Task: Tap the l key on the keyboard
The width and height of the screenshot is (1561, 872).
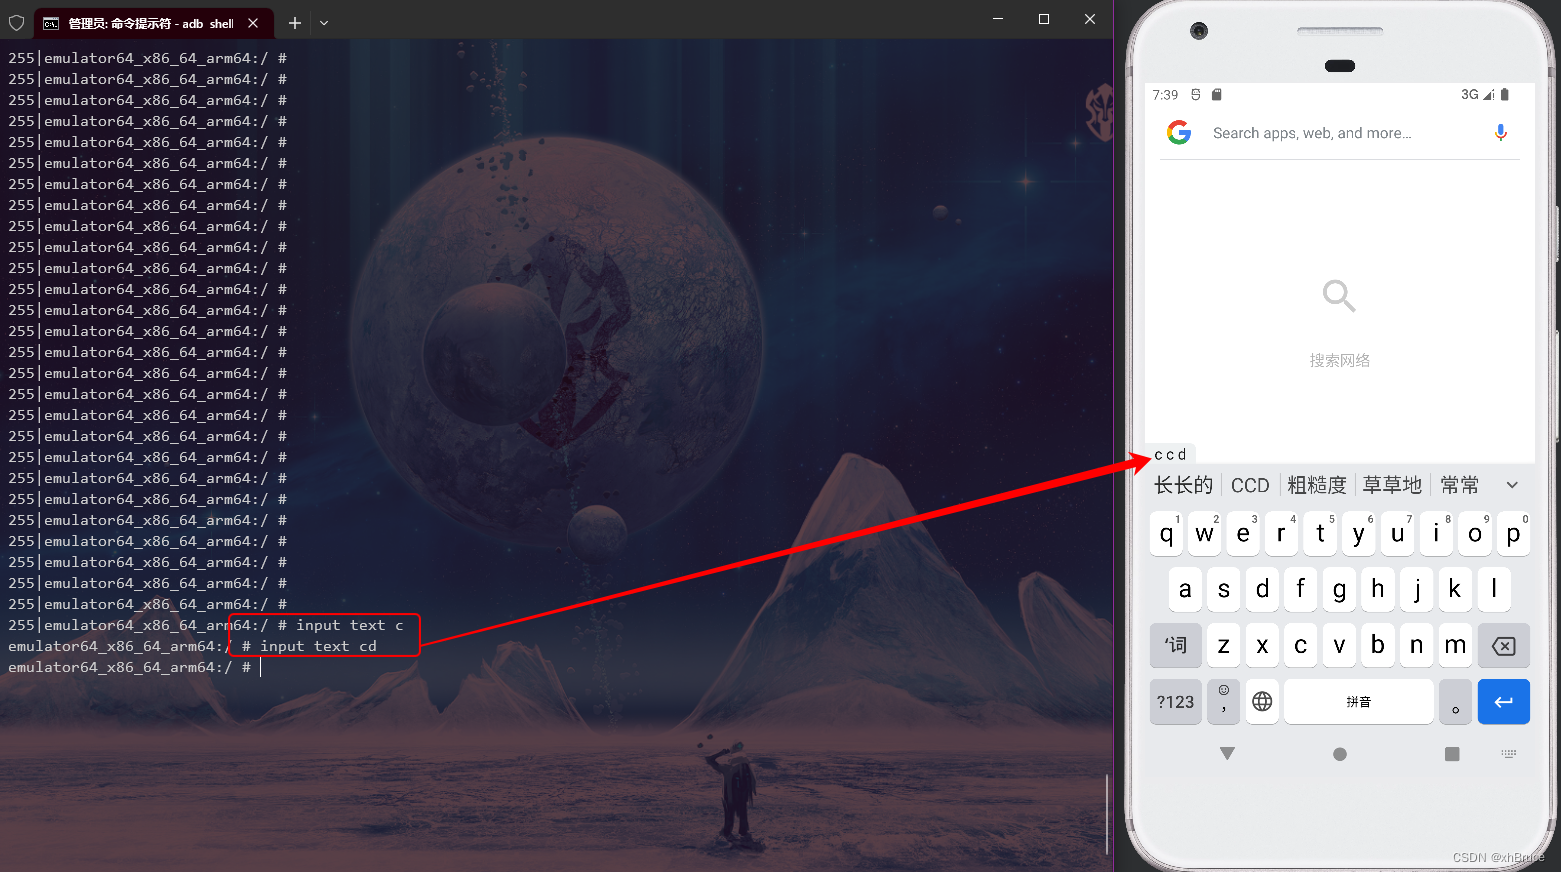Action: click(x=1494, y=589)
